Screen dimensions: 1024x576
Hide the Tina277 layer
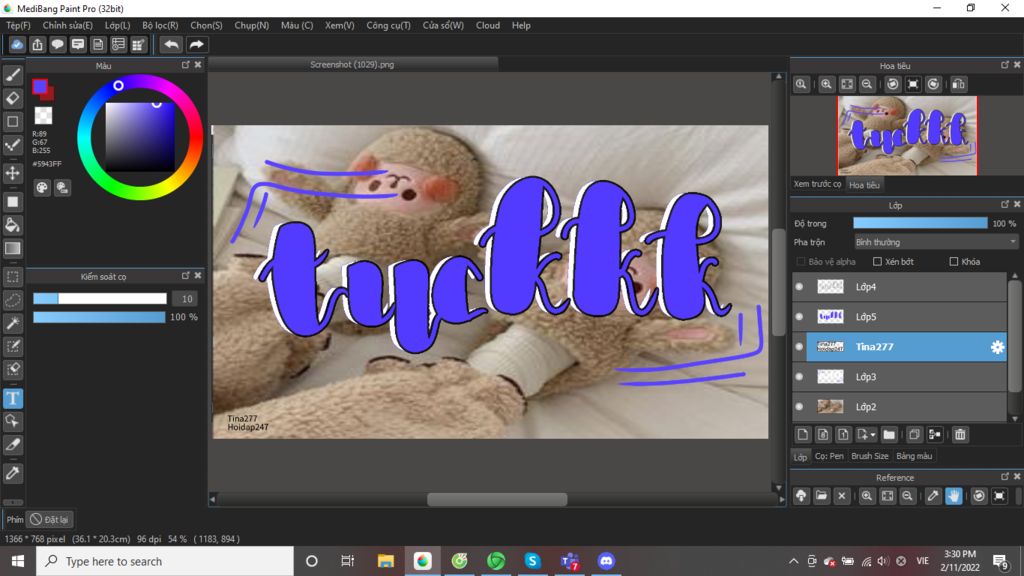click(799, 347)
